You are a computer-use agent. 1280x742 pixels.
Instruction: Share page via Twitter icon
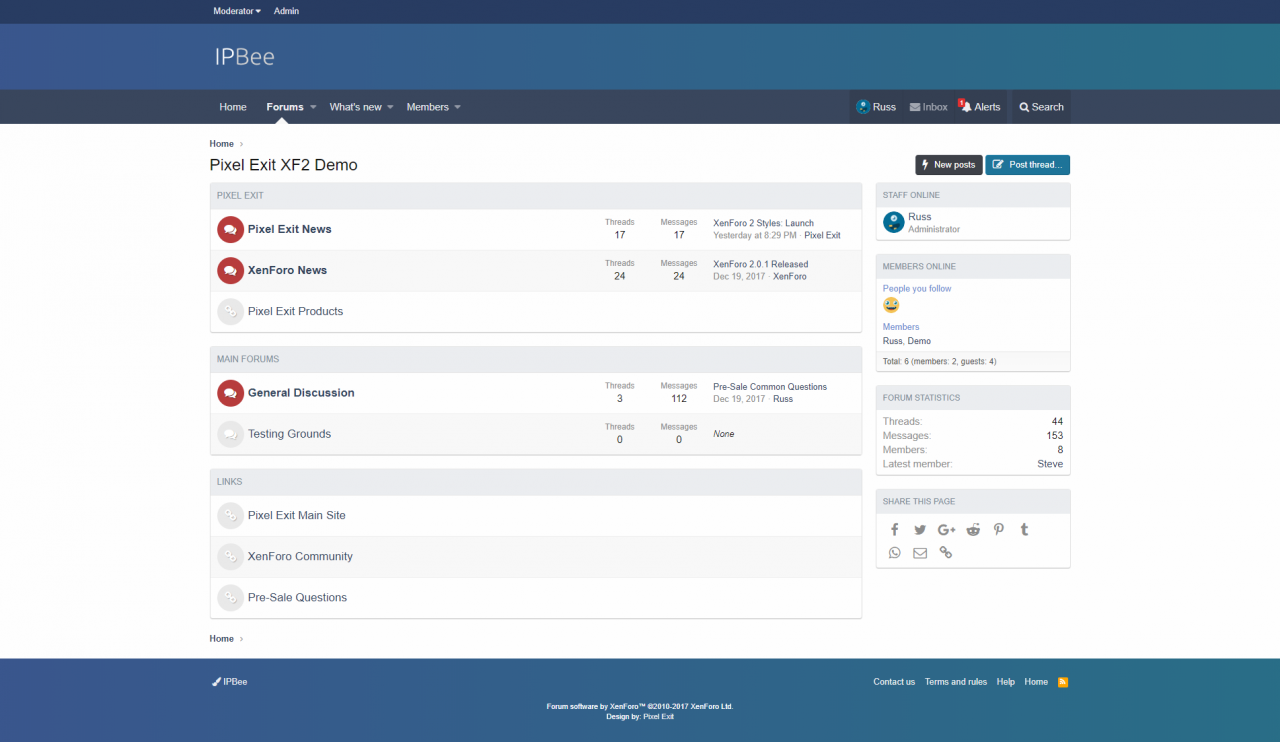click(x=920, y=530)
